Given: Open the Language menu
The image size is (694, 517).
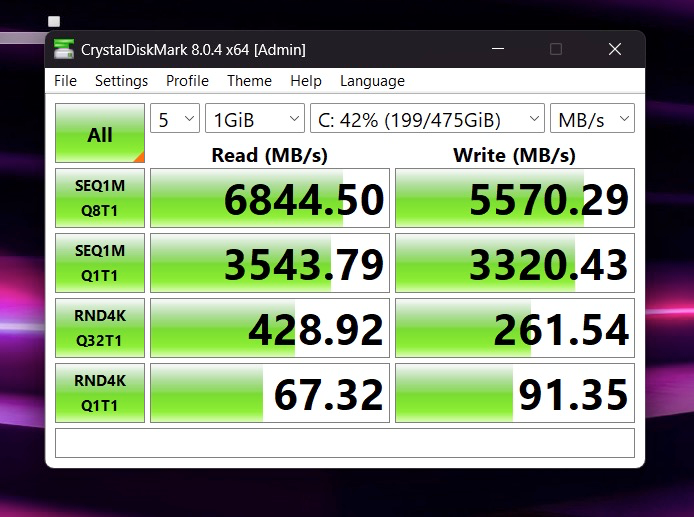Looking at the screenshot, I should pyautogui.click(x=372, y=81).
